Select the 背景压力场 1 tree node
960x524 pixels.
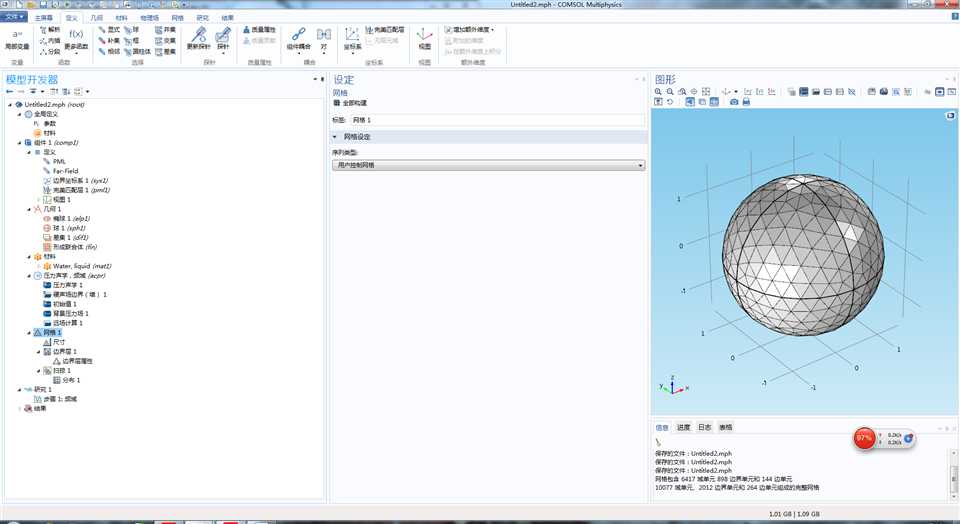pos(67,313)
